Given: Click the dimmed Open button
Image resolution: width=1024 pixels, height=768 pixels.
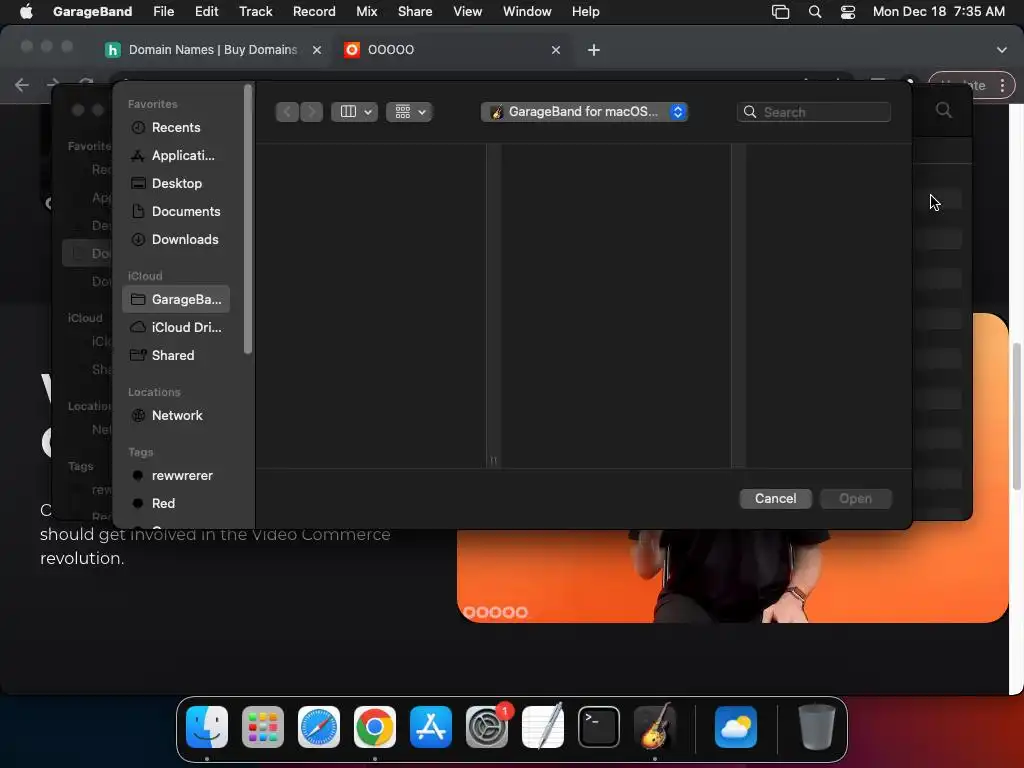Looking at the screenshot, I should [855, 498].
